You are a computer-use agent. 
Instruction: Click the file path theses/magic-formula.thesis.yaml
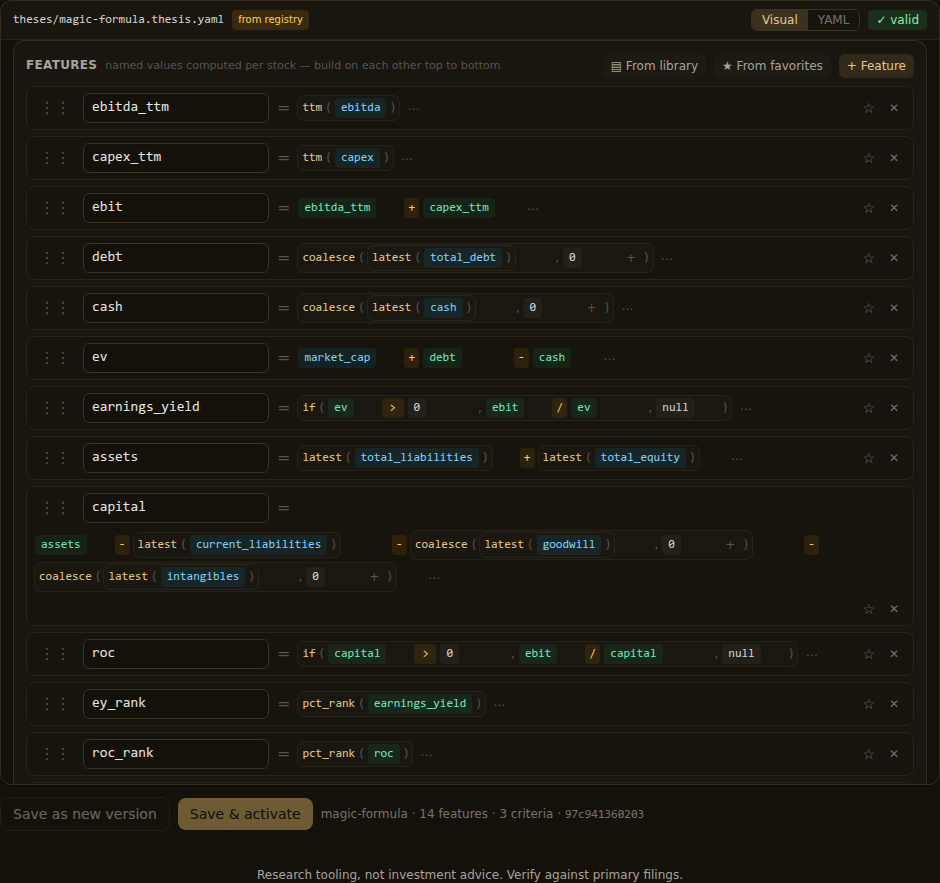click(118, 19)
